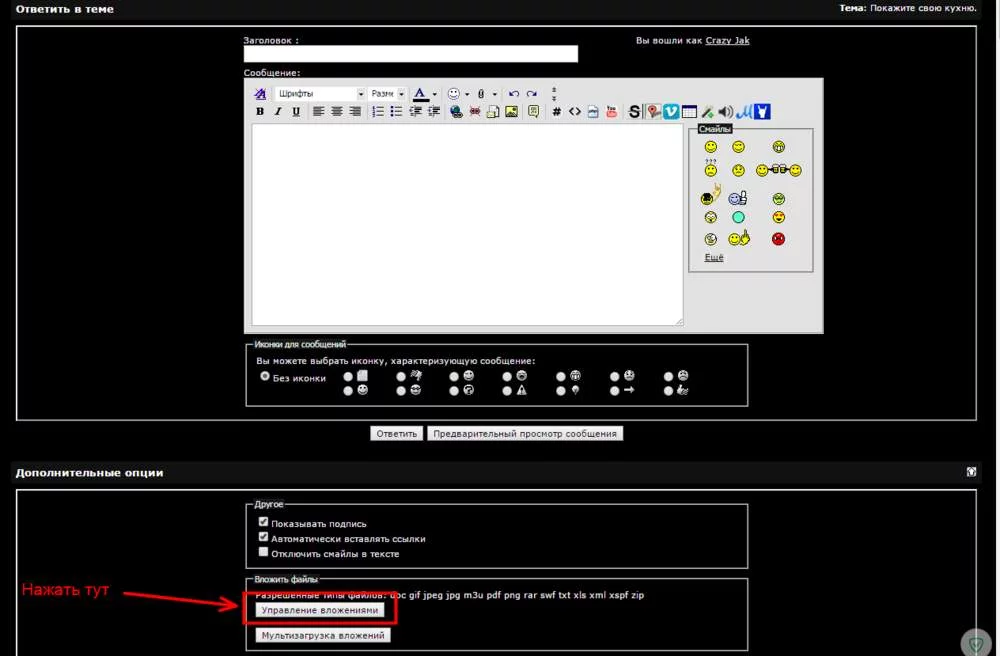Toggle underline text formatting

296,112
